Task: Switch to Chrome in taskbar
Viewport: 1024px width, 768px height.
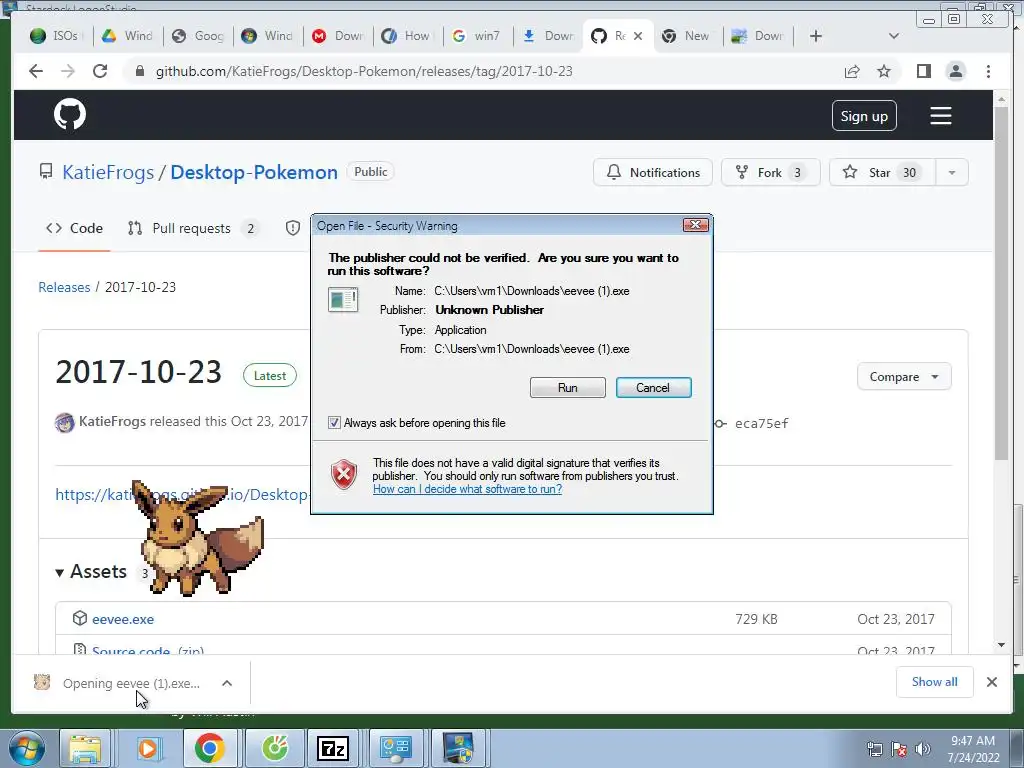Action: pyautogui.click(x=210, y=748)
